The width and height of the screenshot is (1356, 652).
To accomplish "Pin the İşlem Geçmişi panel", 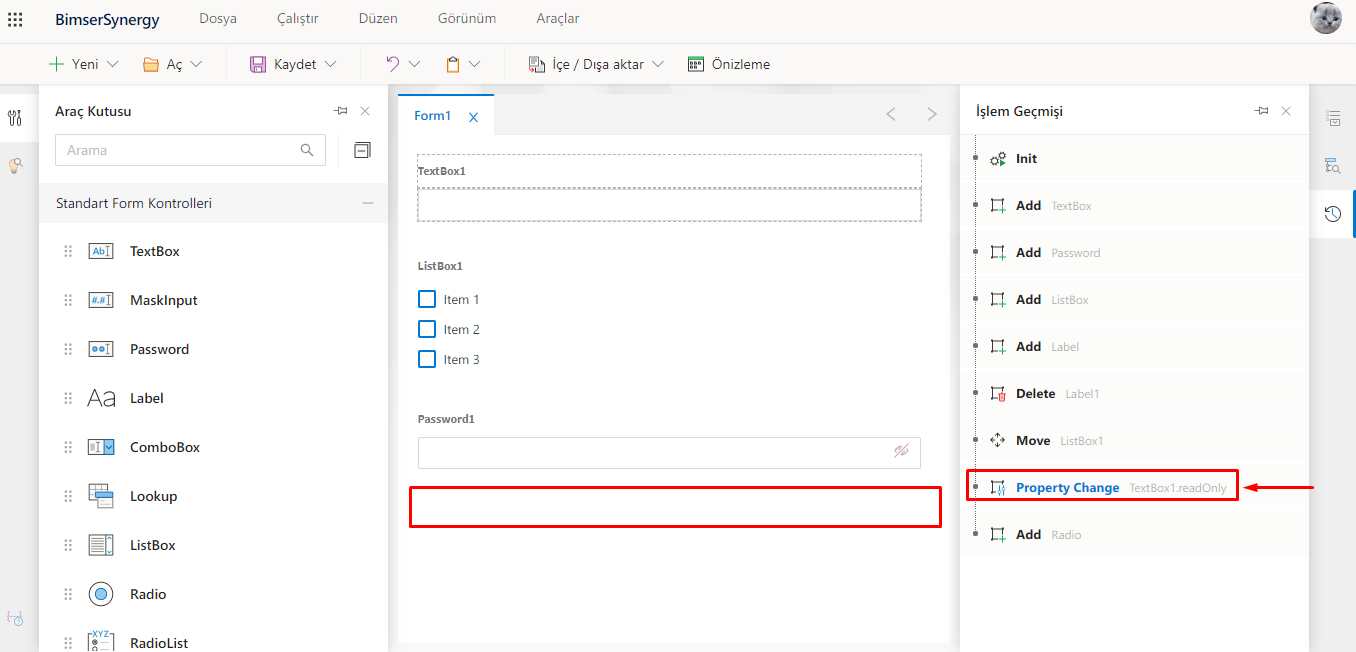I will [x=1261, y=111].
